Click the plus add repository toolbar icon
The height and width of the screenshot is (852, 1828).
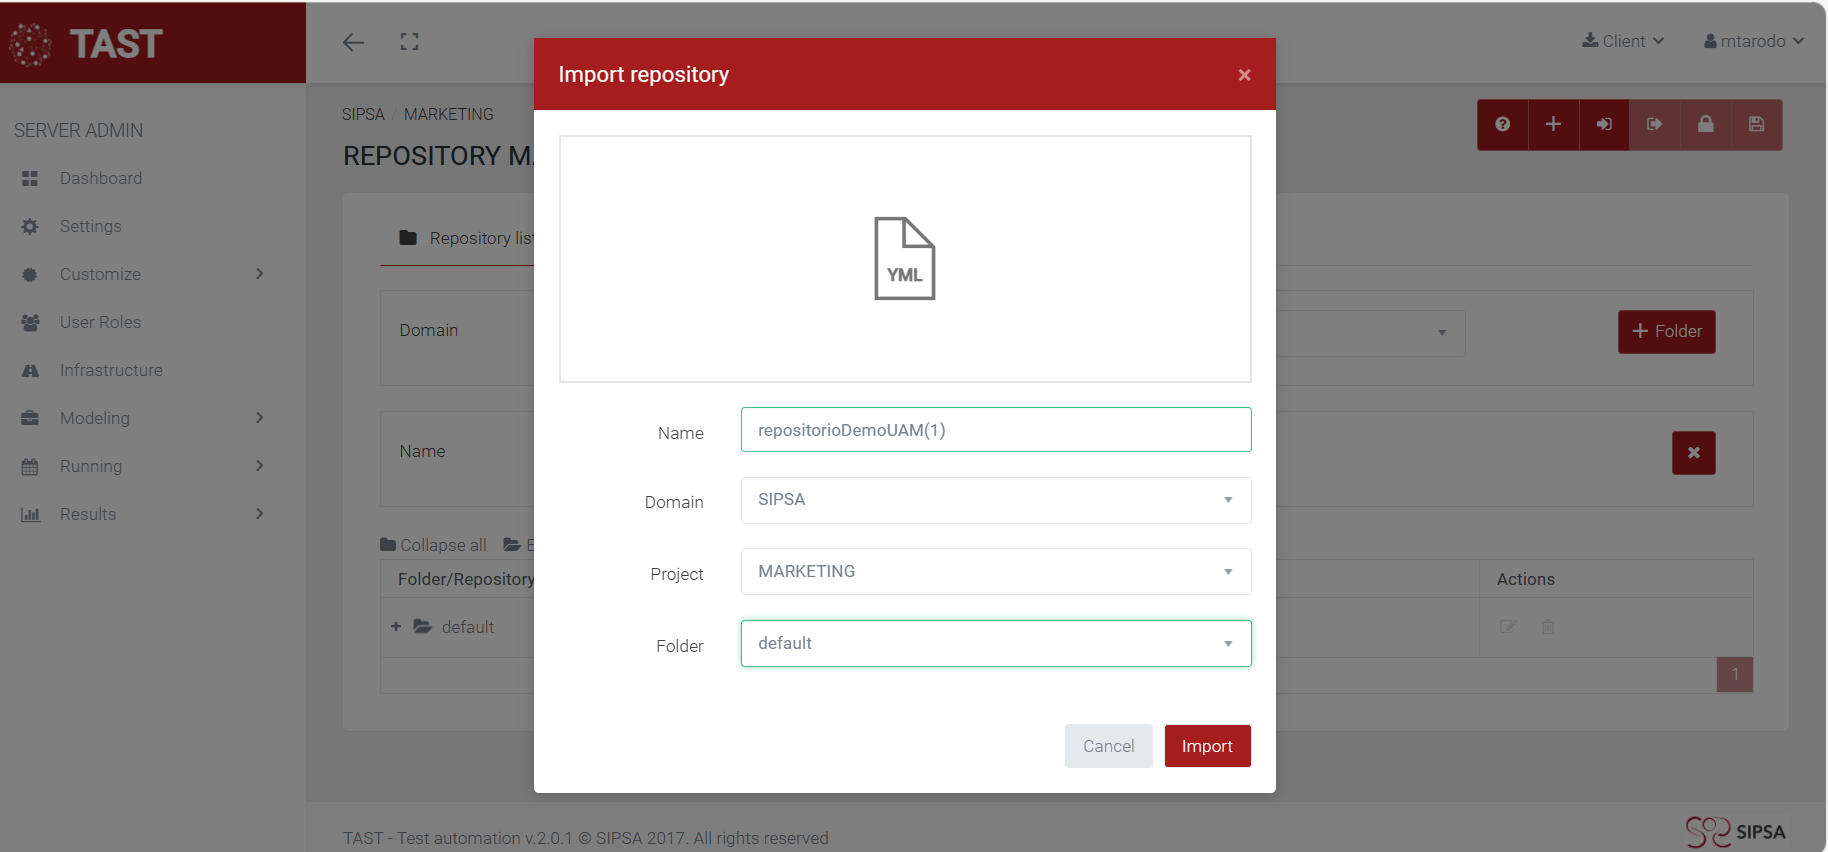tap(1553, 125)
